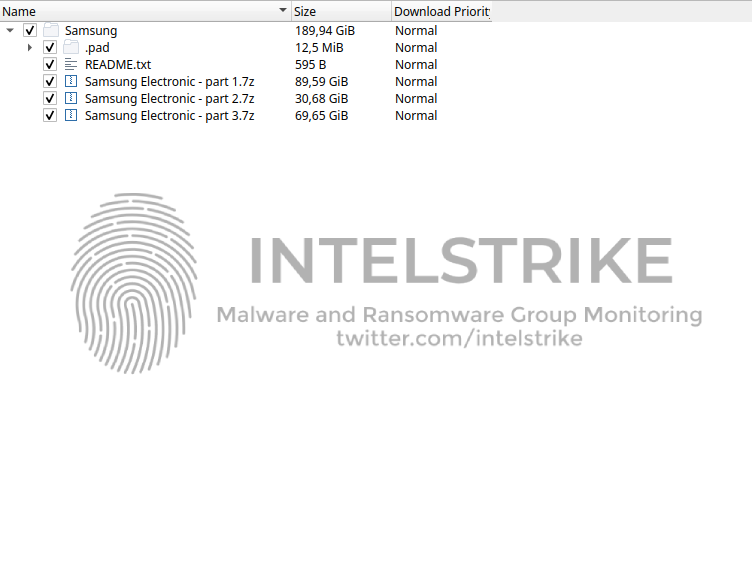Click the 69,65 GiB size value
The height and width of the screenshot is (566, 752).
[322, 116]
